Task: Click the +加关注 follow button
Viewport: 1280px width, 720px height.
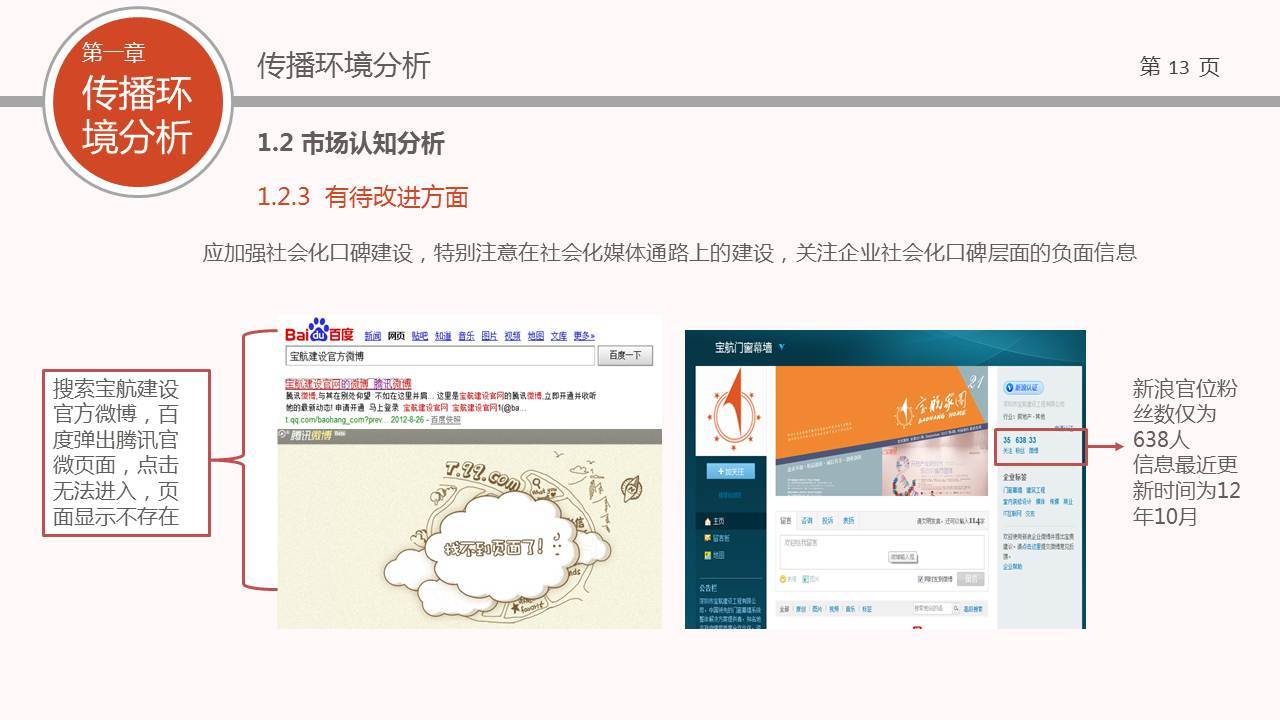Action: 731,471
